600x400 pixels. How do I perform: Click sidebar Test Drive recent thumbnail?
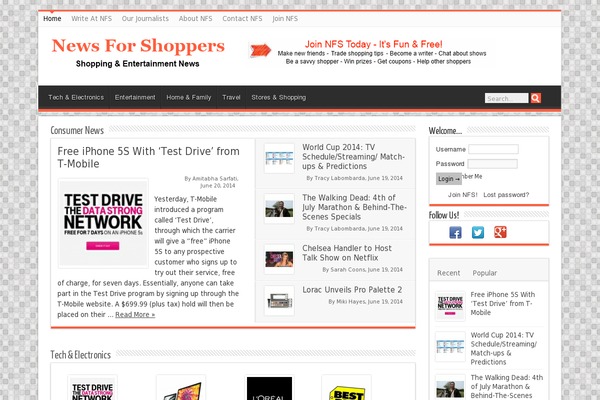coord(450,305)
